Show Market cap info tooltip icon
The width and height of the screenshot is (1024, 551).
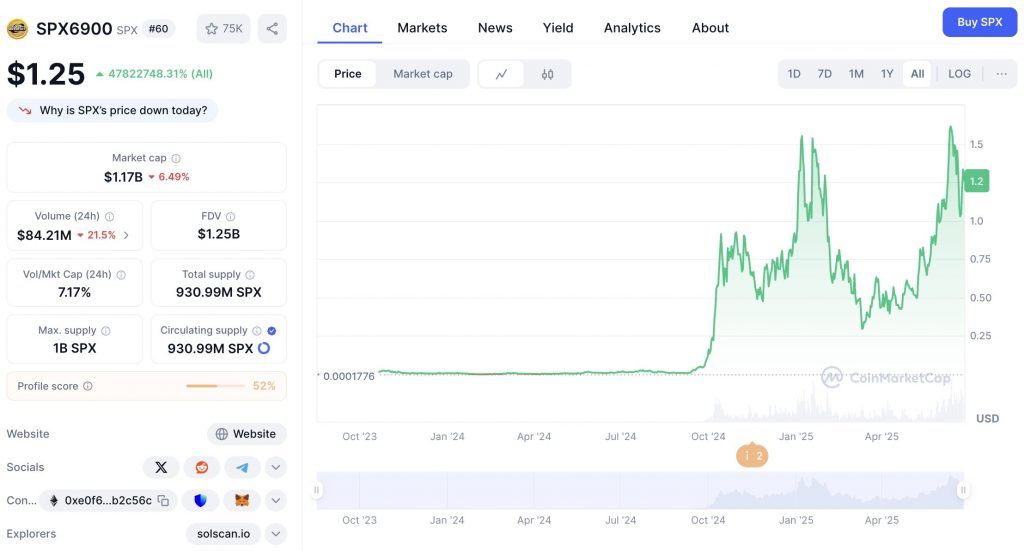click(x=176, y=158)
